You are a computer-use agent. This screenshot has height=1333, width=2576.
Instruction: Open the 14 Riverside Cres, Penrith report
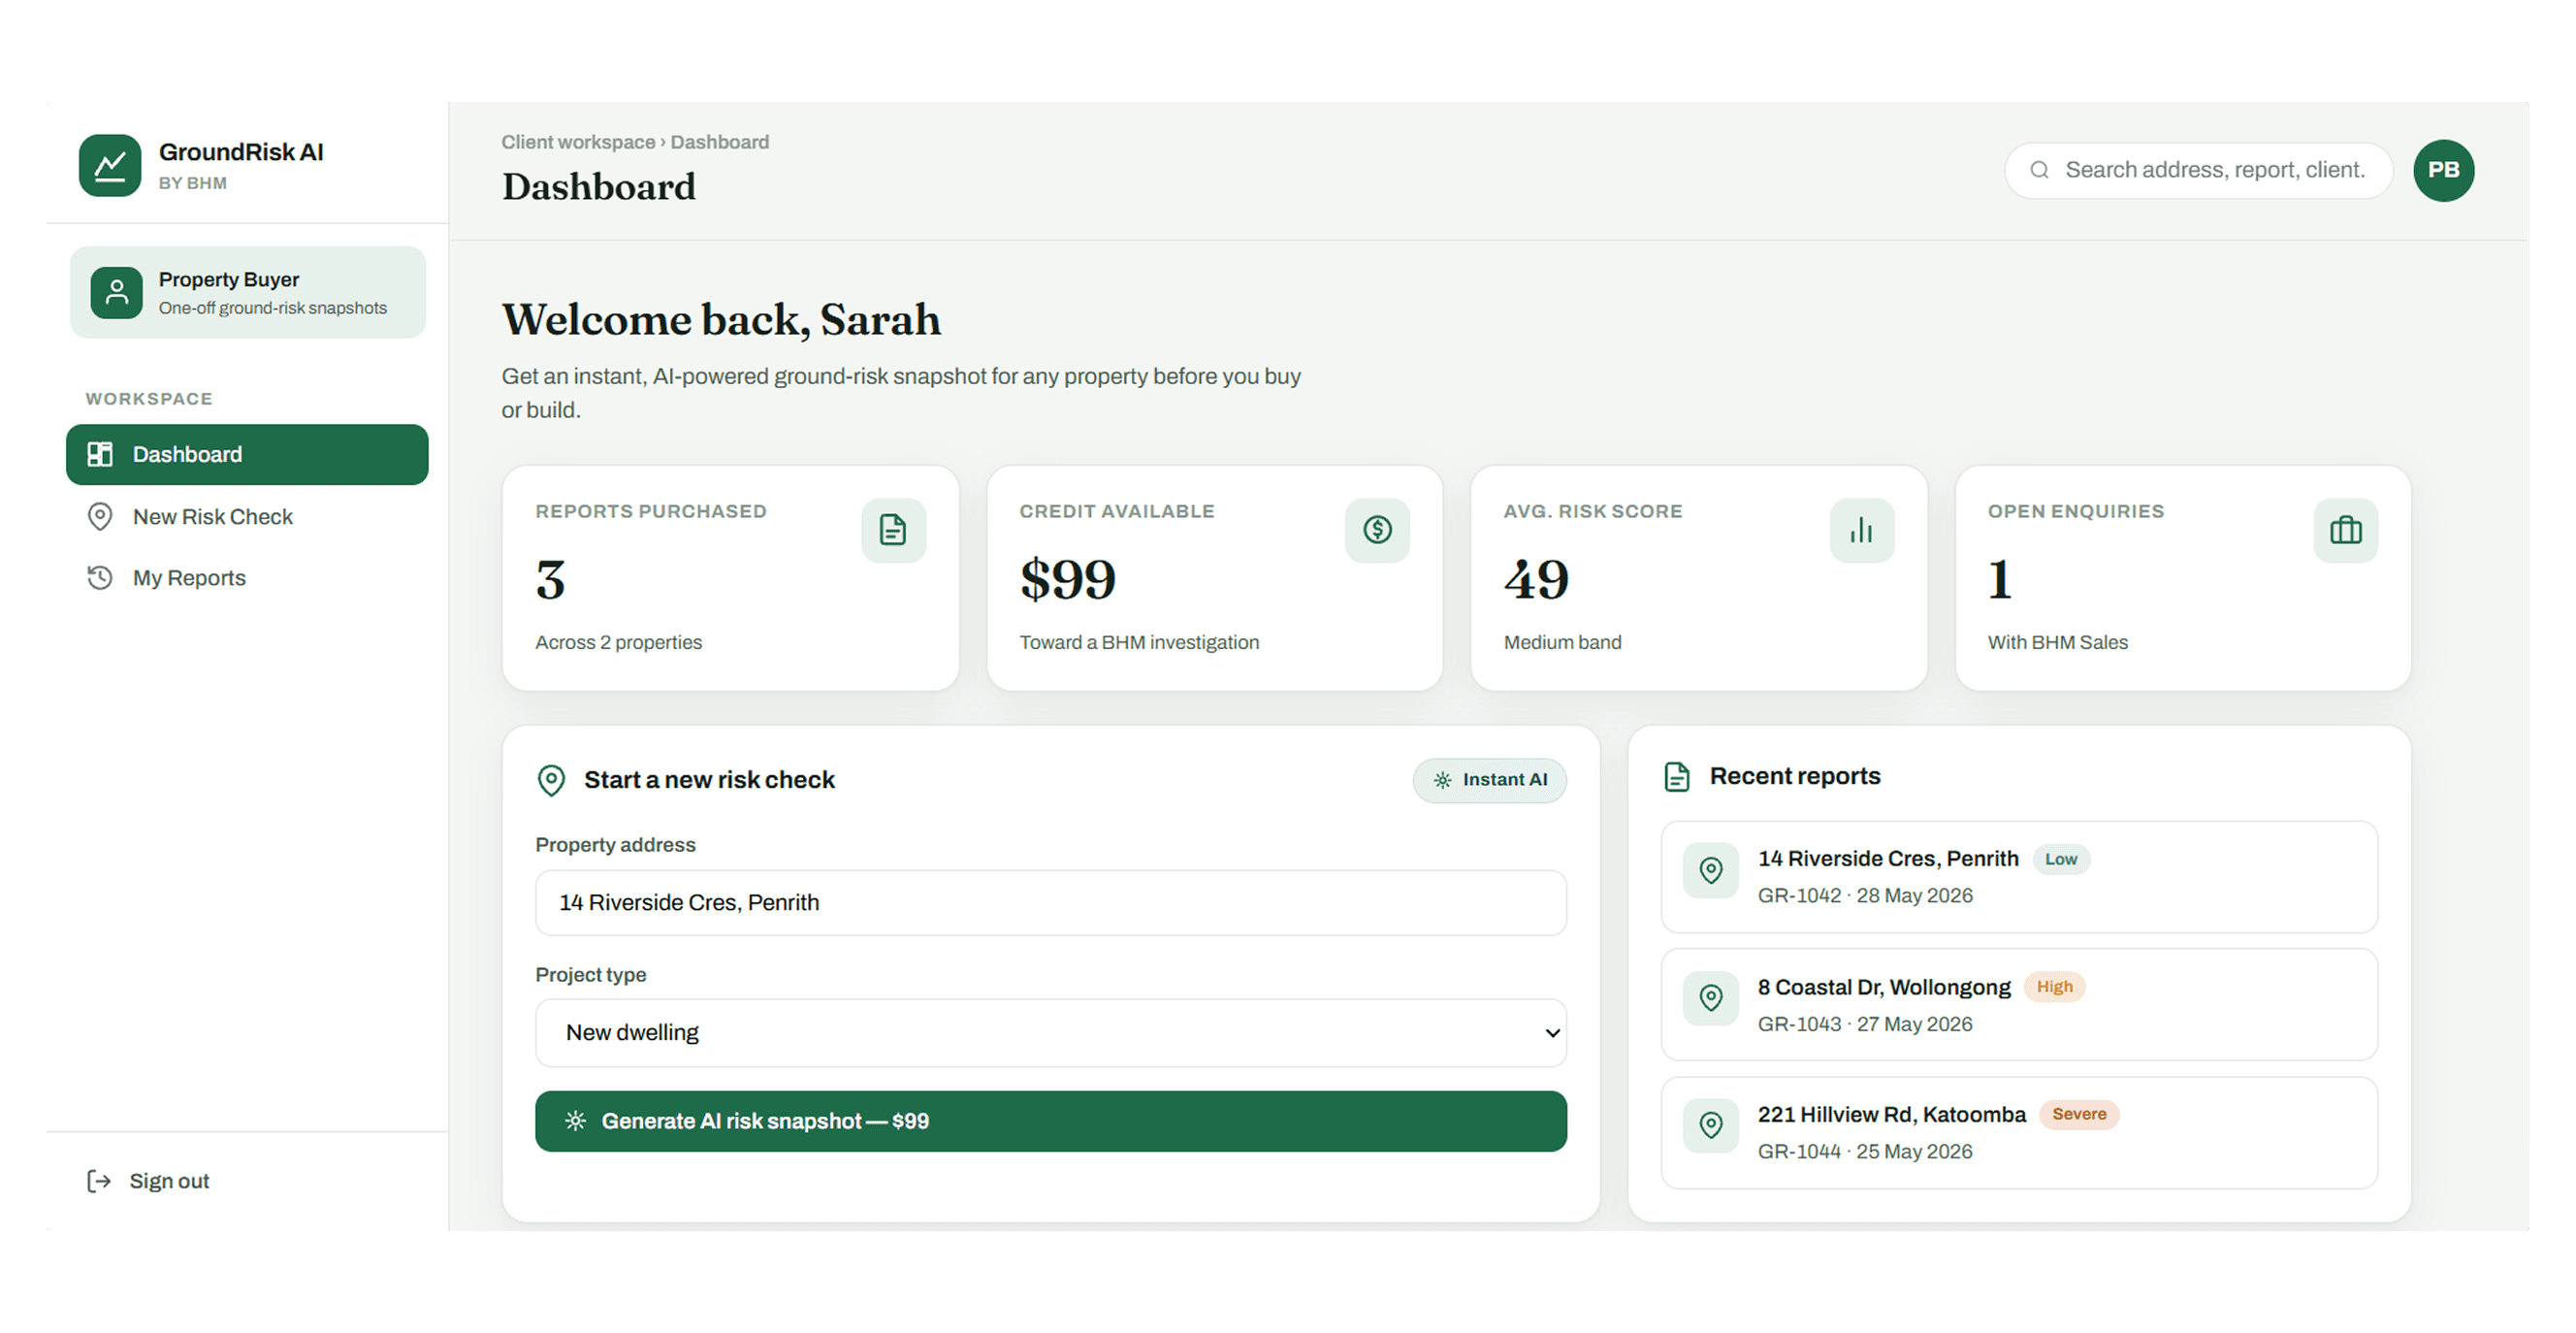(2019, 877)
